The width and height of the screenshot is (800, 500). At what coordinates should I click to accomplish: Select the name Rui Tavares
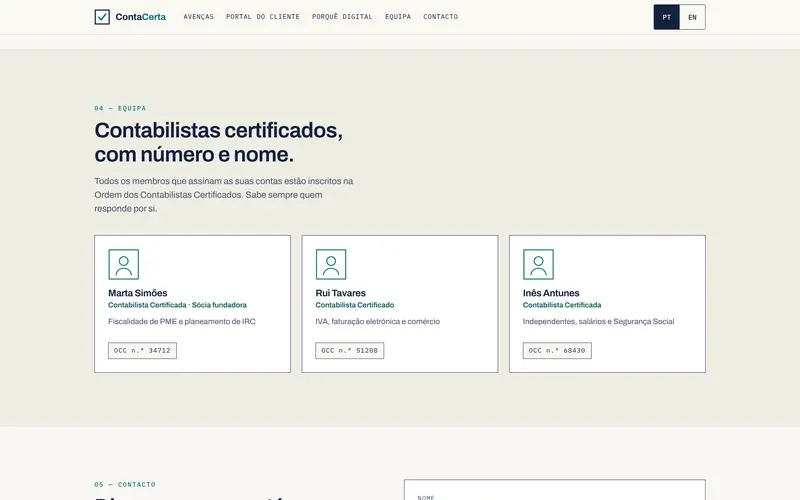click(340, 293)
